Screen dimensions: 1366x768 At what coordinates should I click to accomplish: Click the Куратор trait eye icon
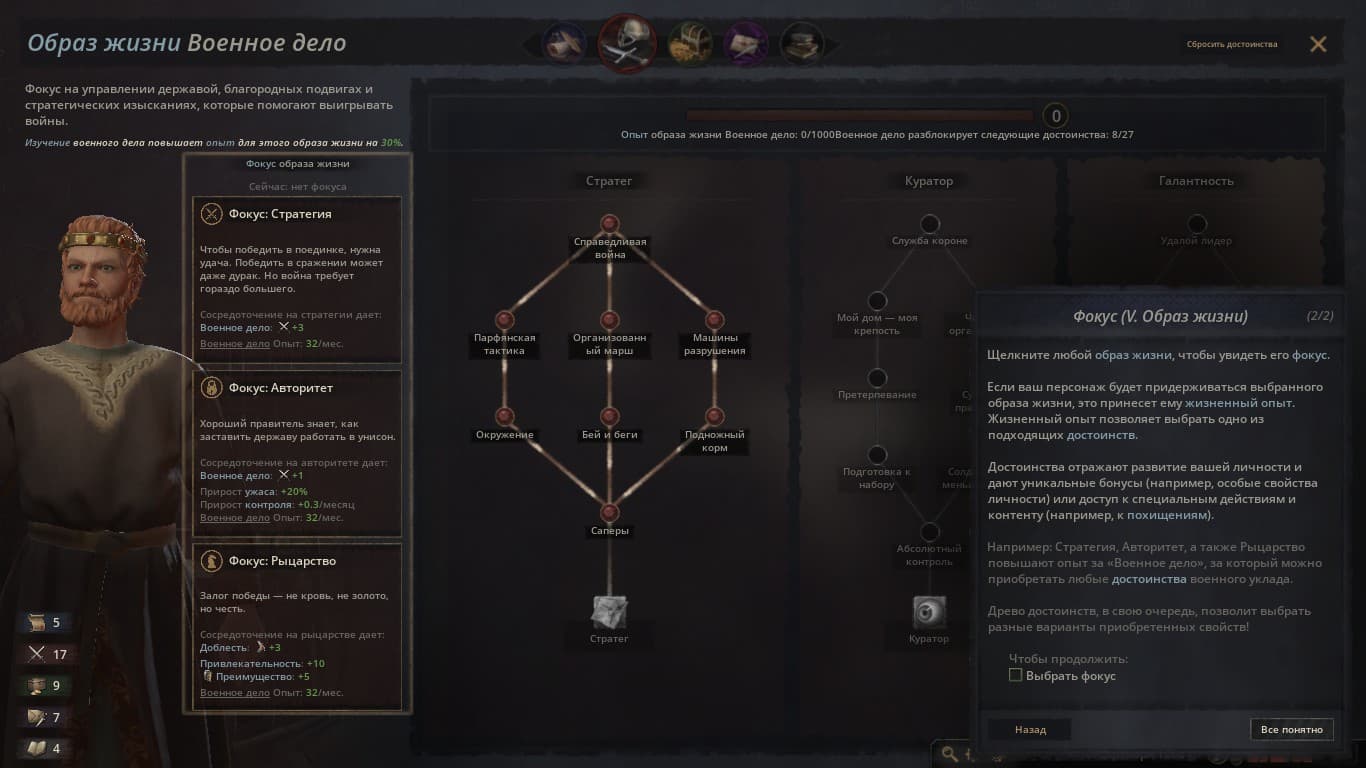pyautogui.click(x=929, y=612)
